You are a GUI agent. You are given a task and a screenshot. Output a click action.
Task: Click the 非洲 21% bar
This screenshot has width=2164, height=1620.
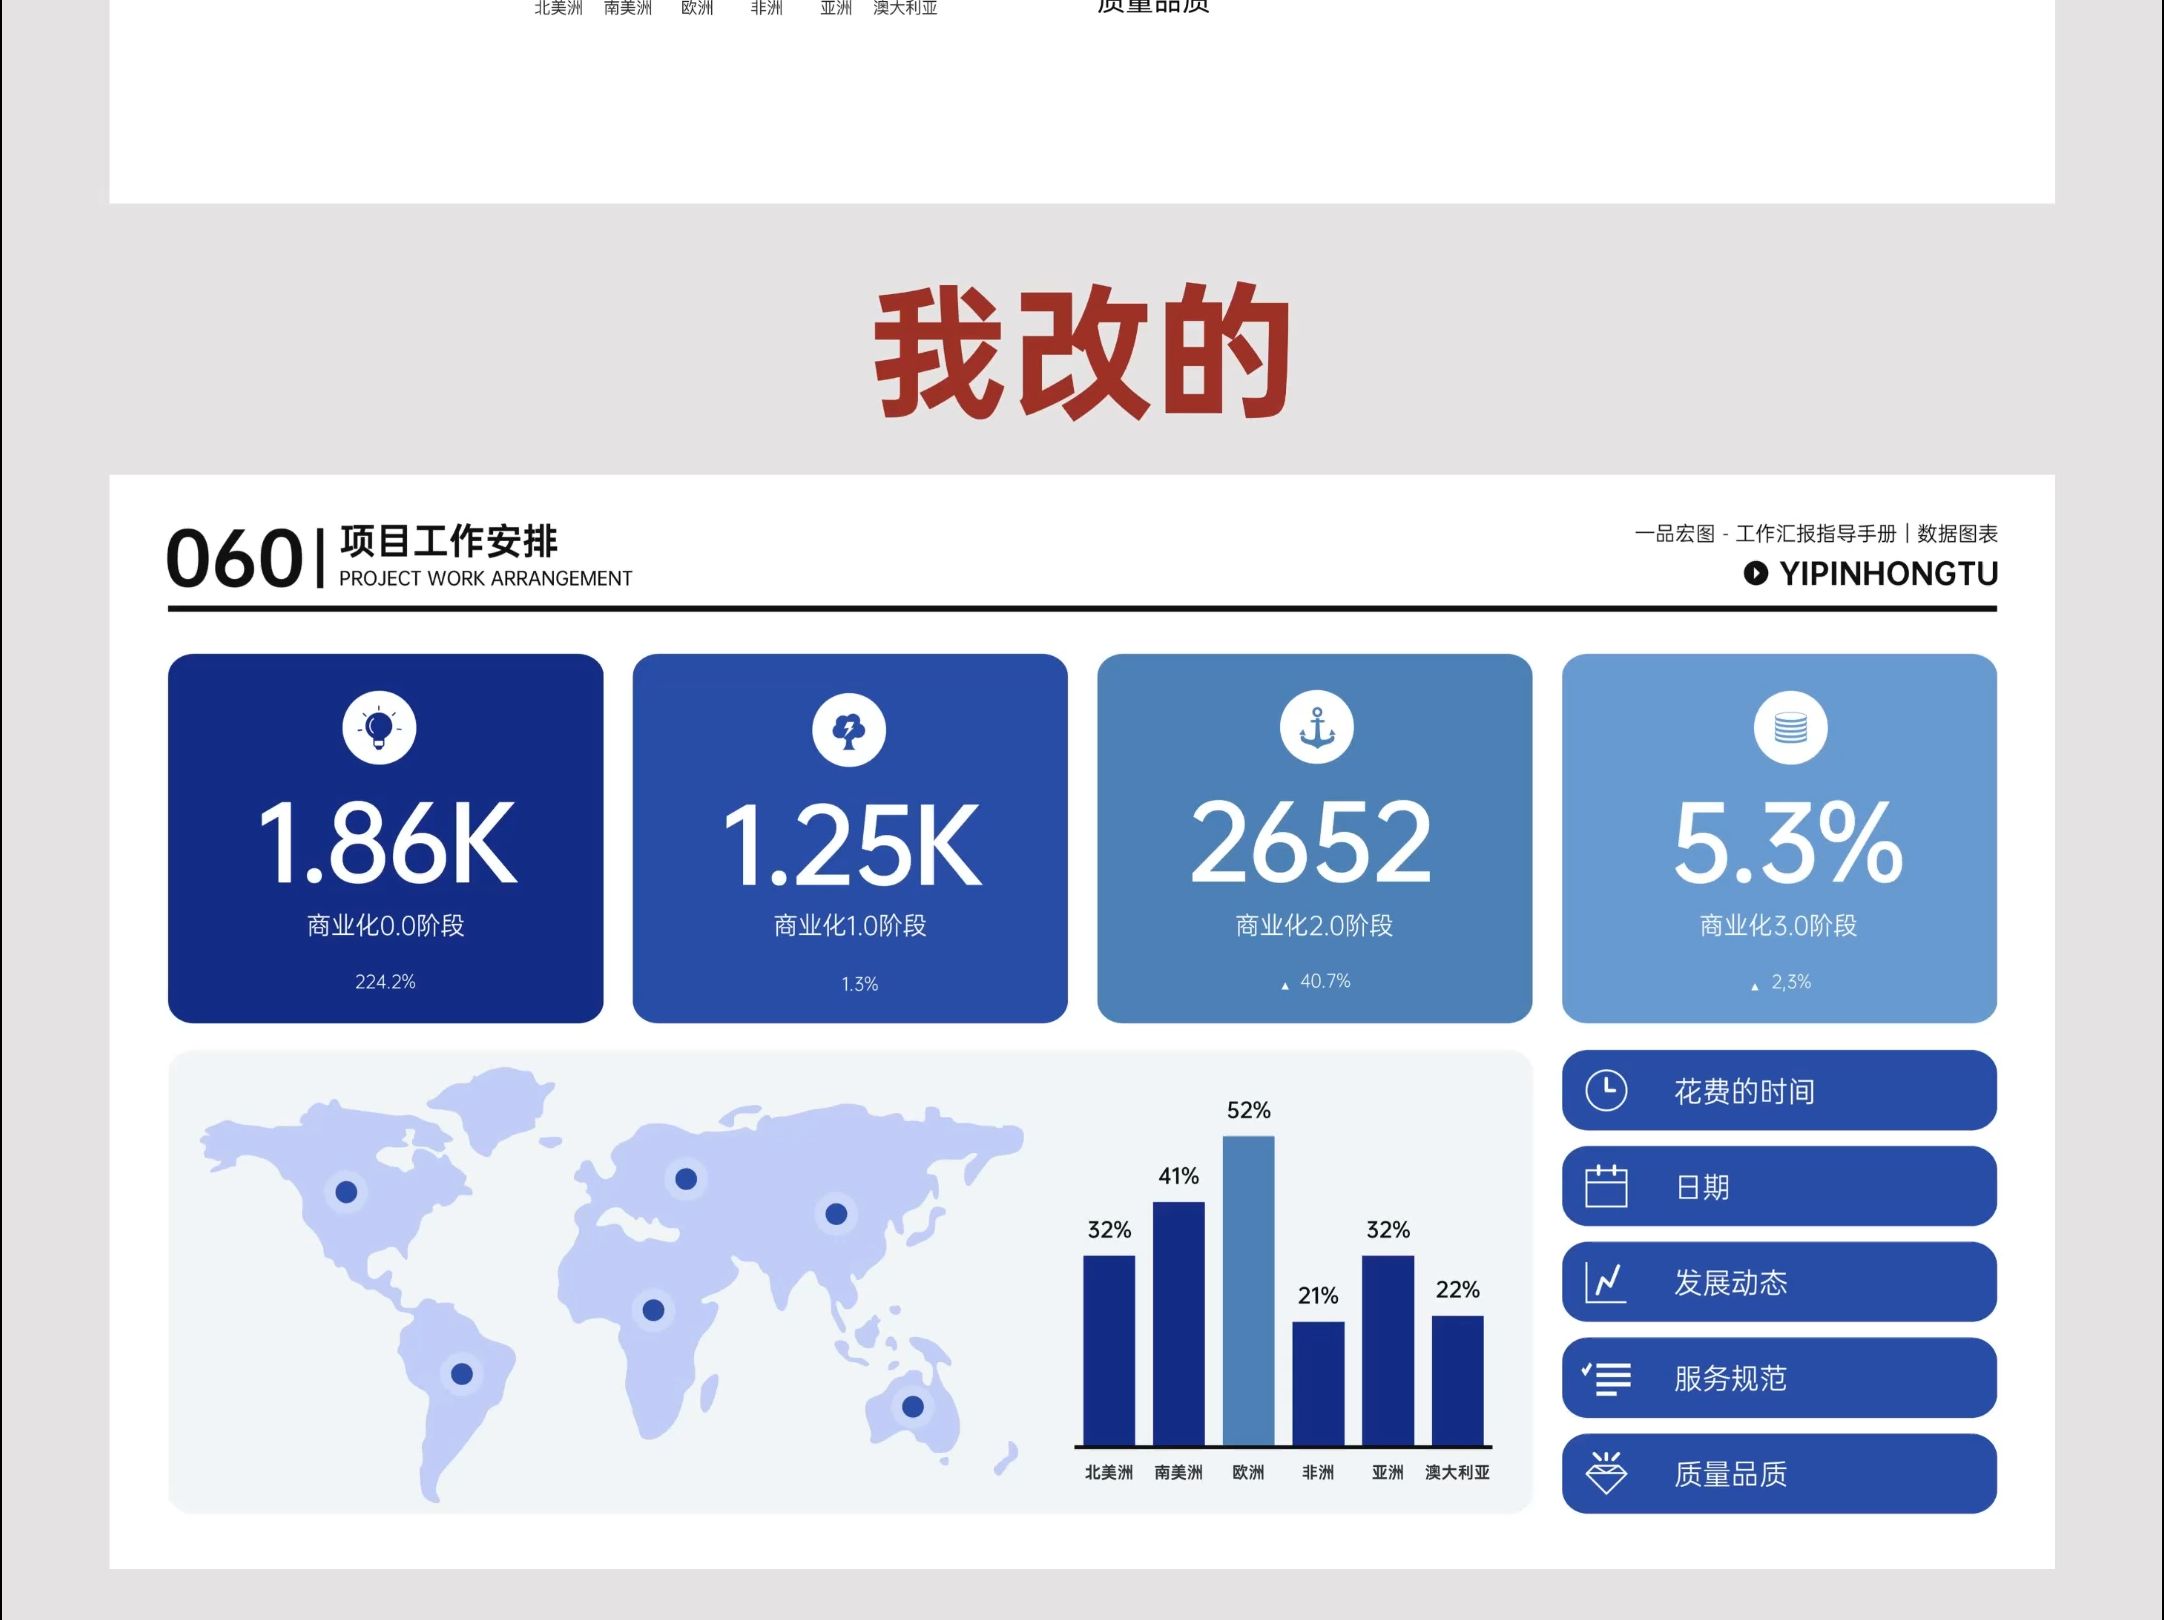[1318, 1383]
